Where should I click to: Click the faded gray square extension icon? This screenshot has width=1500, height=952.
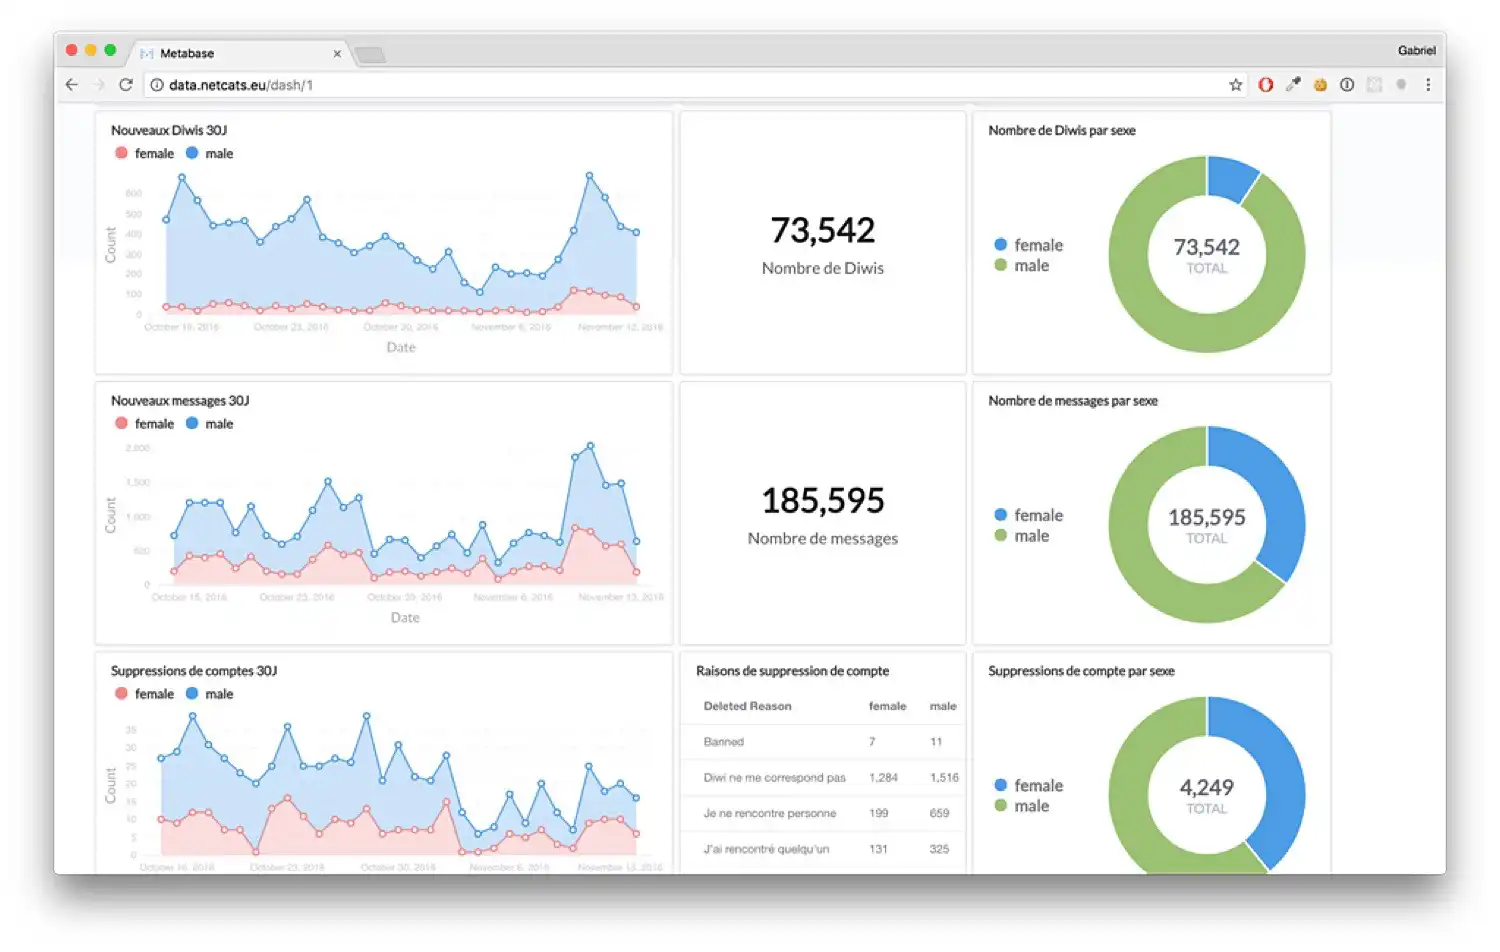(1374, 85)
